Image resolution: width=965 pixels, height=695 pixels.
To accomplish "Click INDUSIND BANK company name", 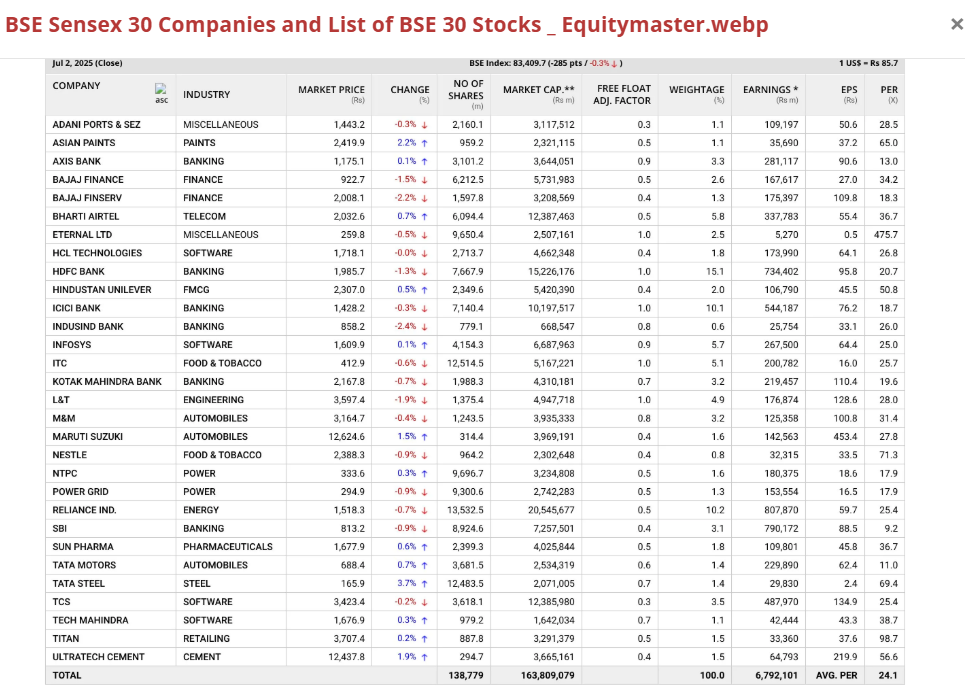I will tap(88, 327).
